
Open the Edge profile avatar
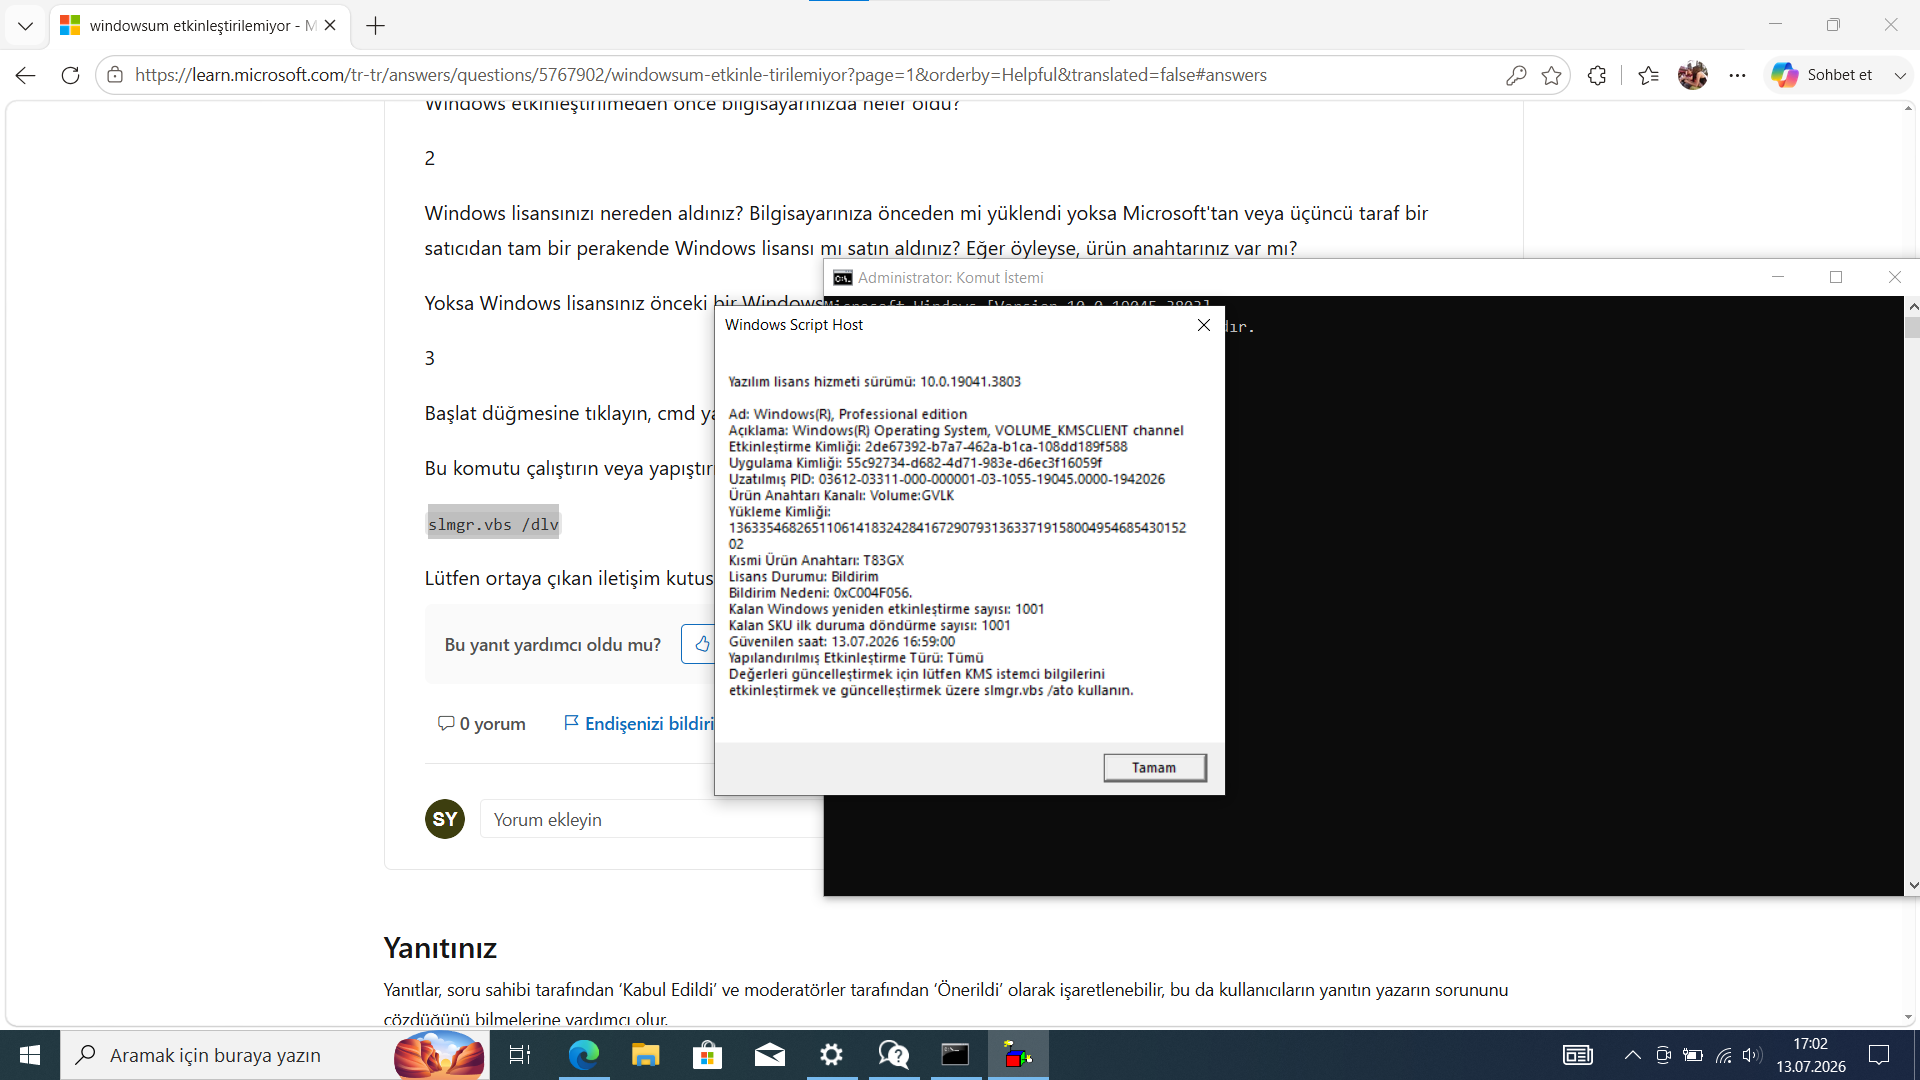click(1693, 75)
